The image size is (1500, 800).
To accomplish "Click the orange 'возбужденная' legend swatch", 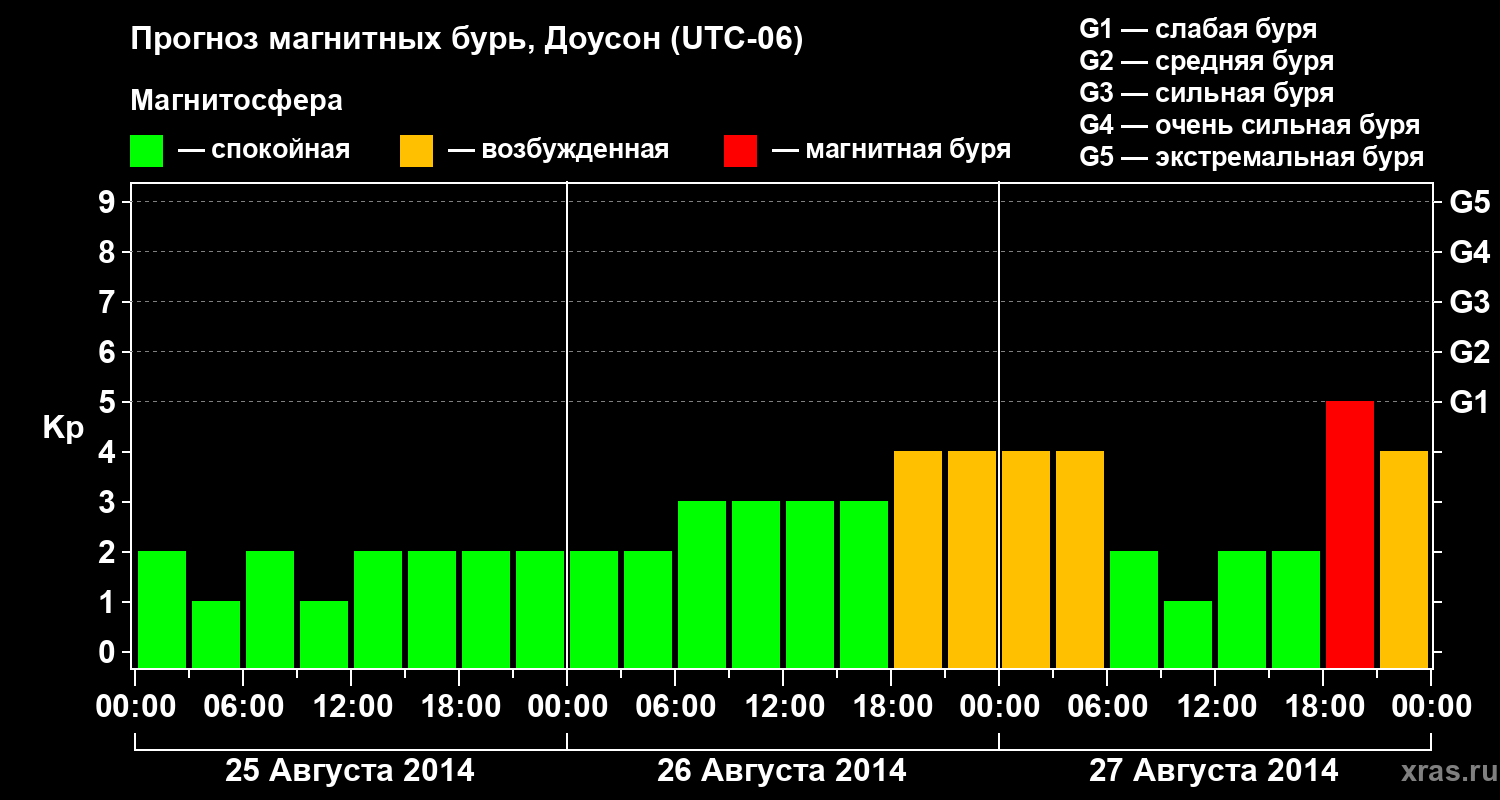I will 416,151.
